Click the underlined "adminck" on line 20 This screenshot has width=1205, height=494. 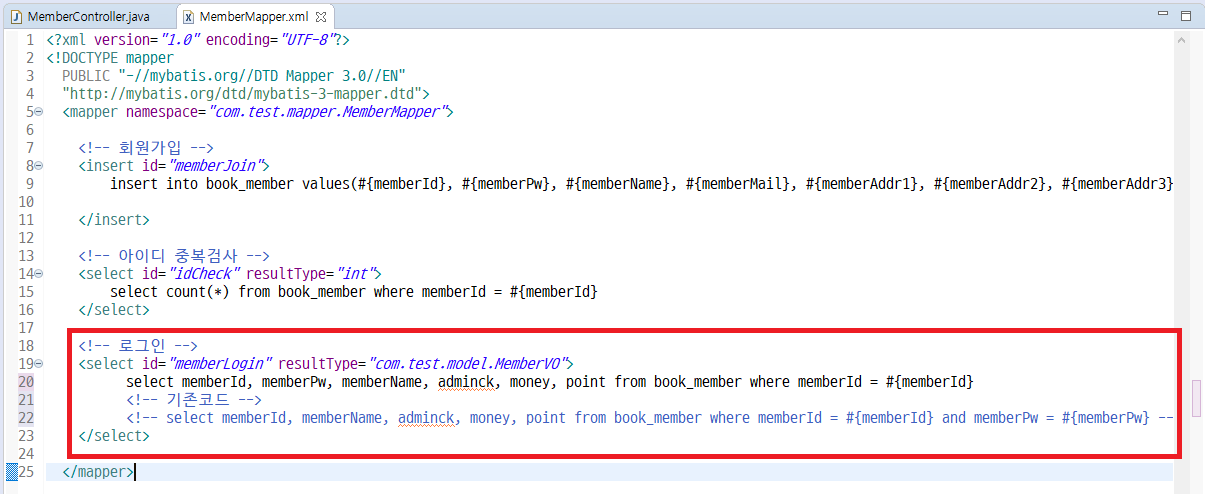[x=467, y=381]
